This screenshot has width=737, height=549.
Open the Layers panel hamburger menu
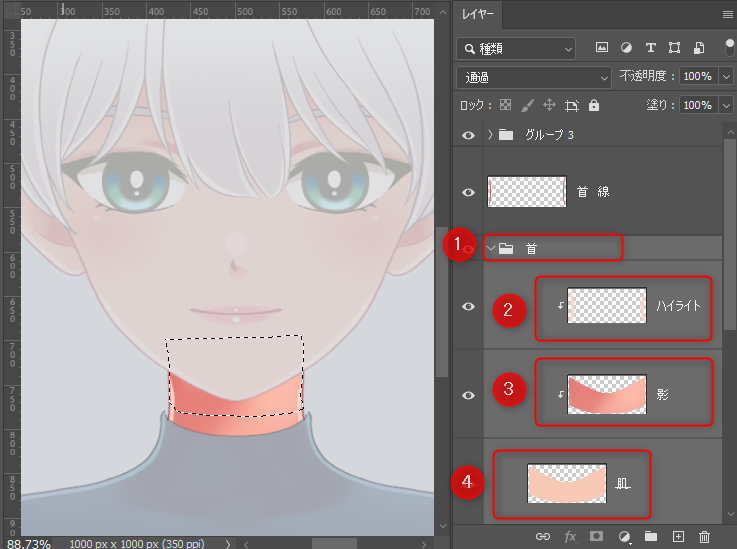tap(727, 15)
